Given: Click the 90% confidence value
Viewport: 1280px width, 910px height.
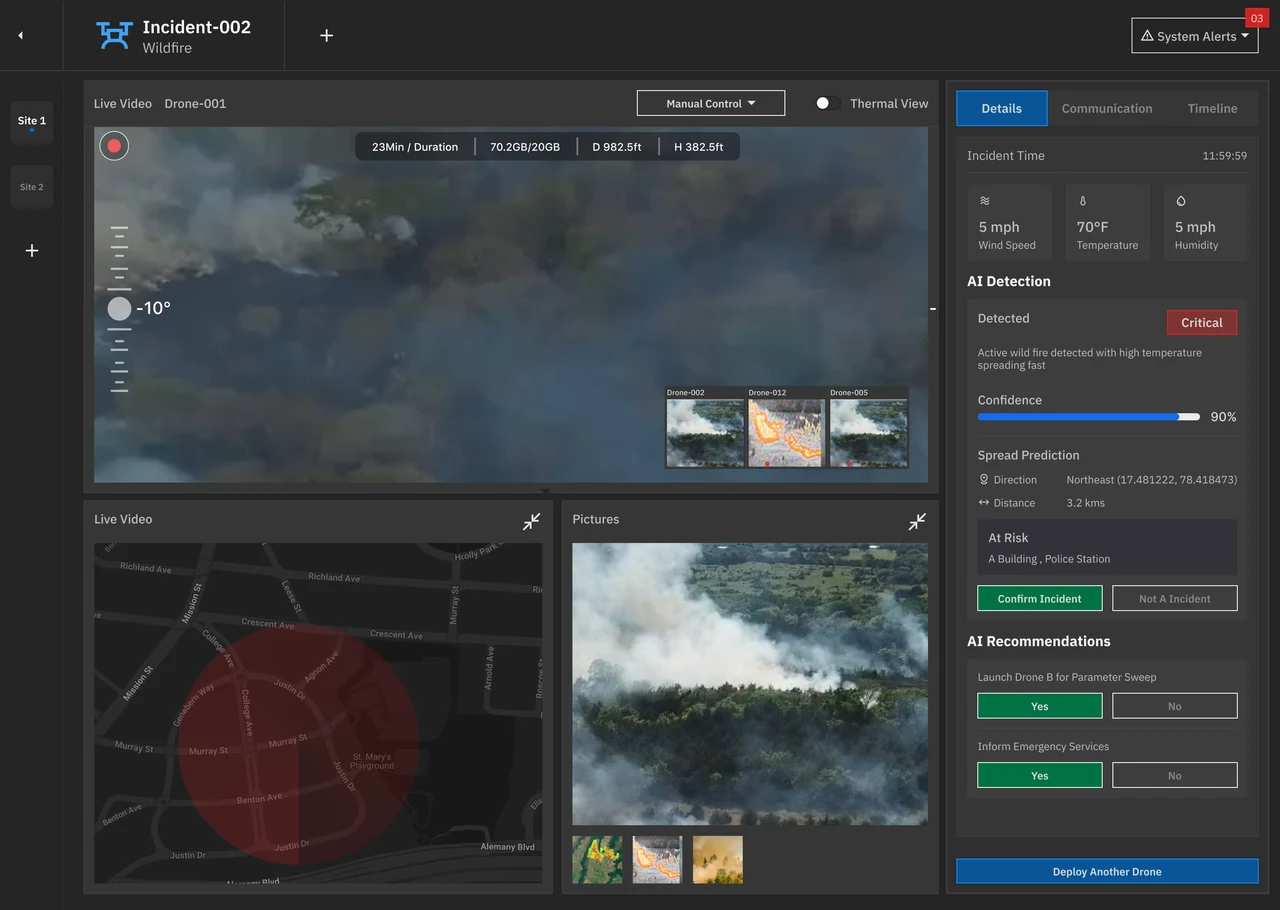Looking at the screenshot, I should click(x=1223, y=417).
